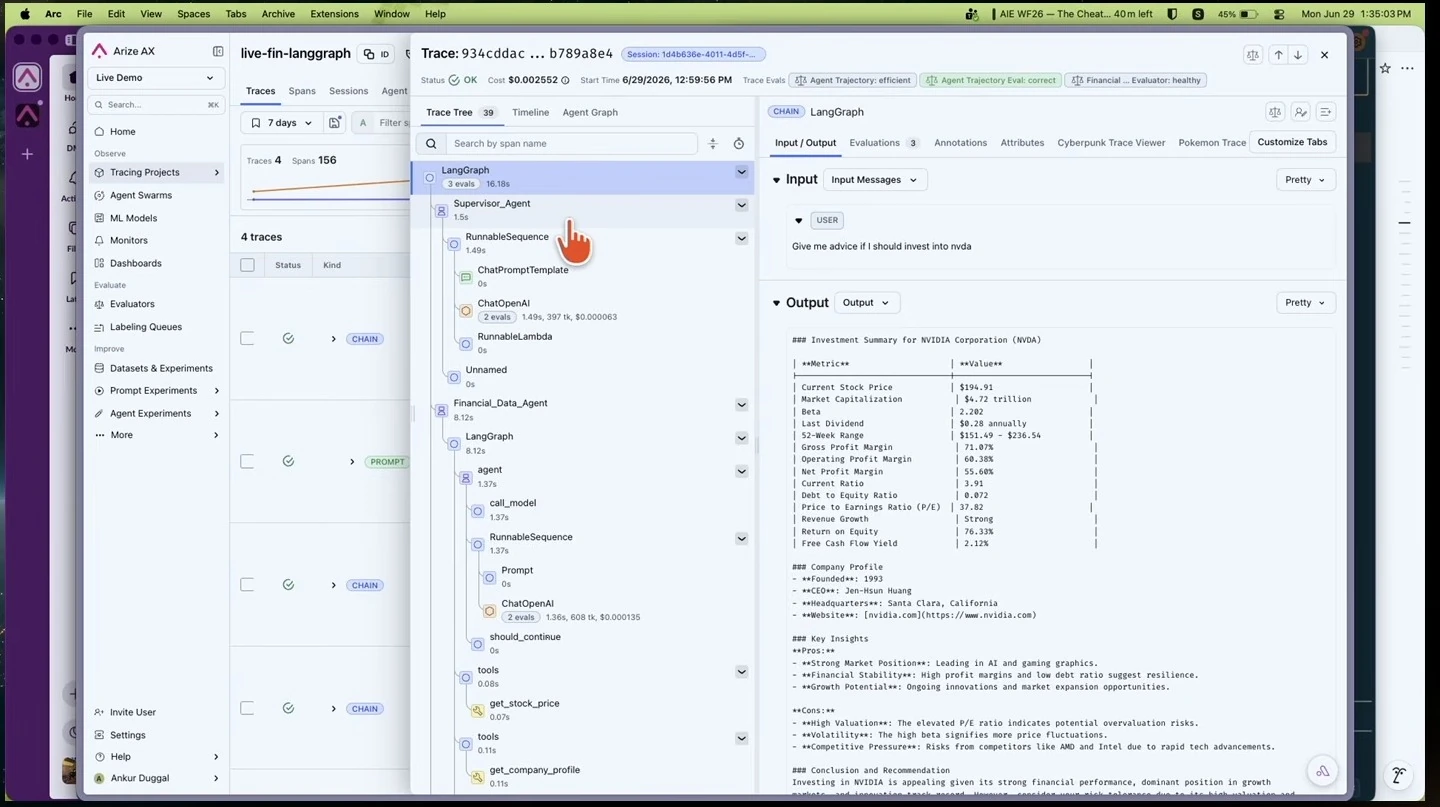Close the trace detail panel

pyautogui.click(x=1325, y=55)
